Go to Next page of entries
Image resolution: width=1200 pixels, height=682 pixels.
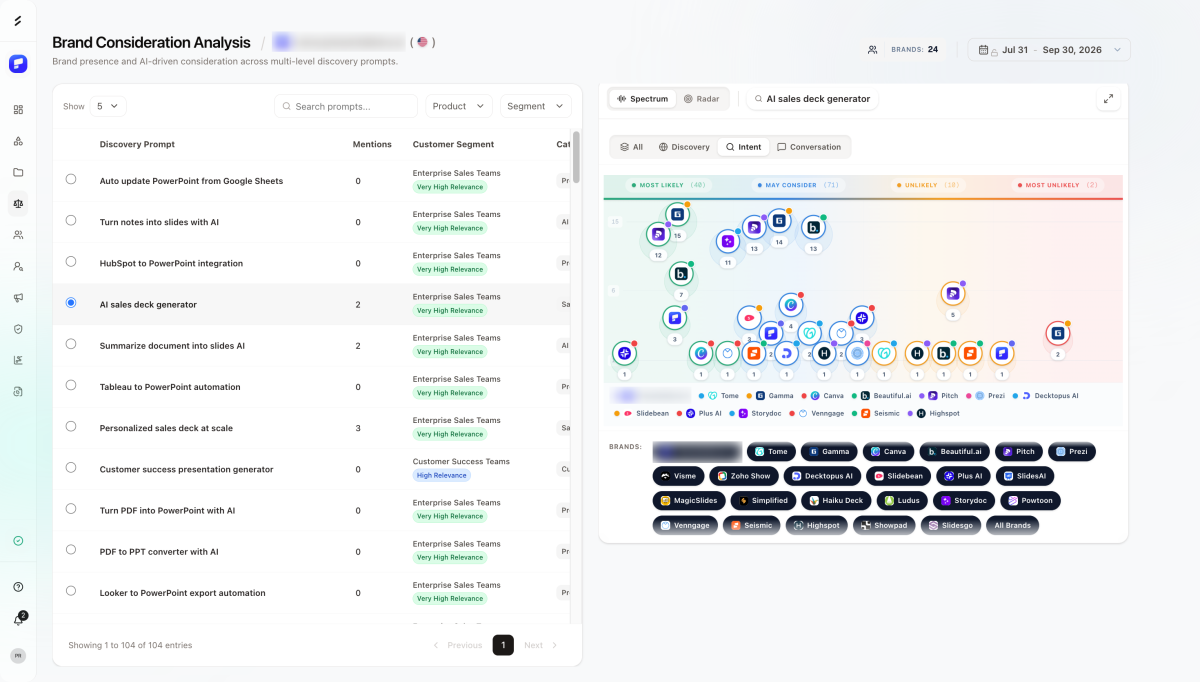[x=541, y=645]
